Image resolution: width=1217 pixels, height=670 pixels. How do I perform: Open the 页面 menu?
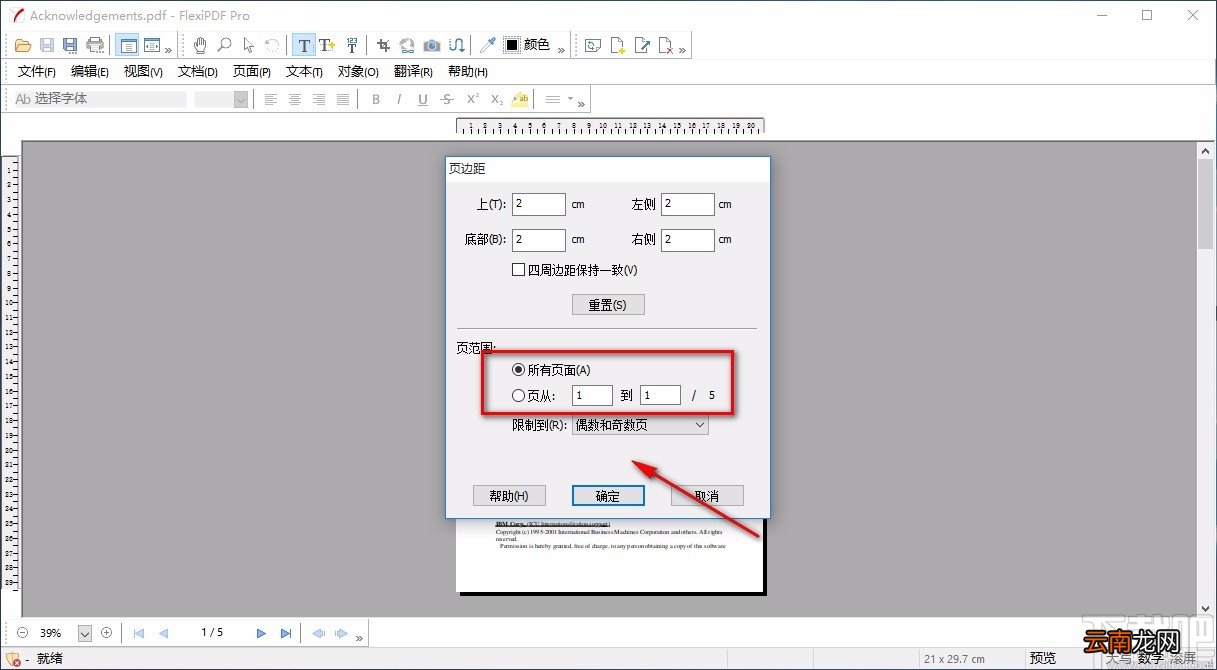click(x=251, y=71)
